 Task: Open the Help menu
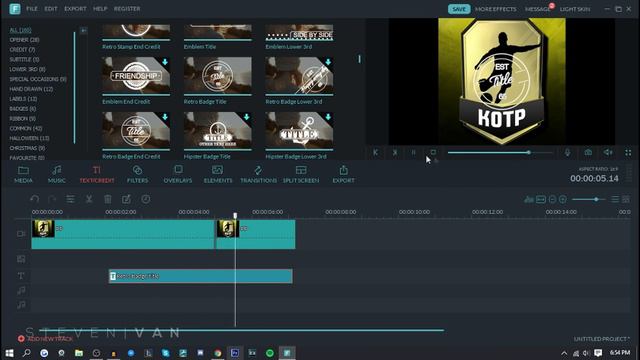[x=100, y=9]
